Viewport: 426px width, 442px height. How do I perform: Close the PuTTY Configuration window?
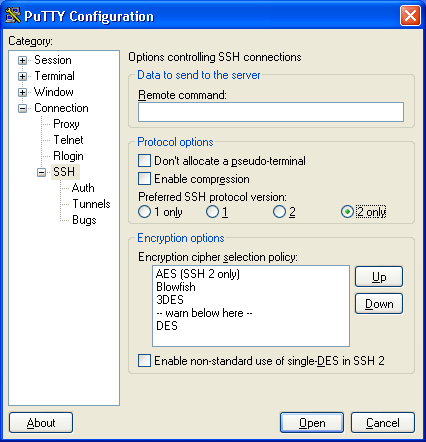coord(410,15)
